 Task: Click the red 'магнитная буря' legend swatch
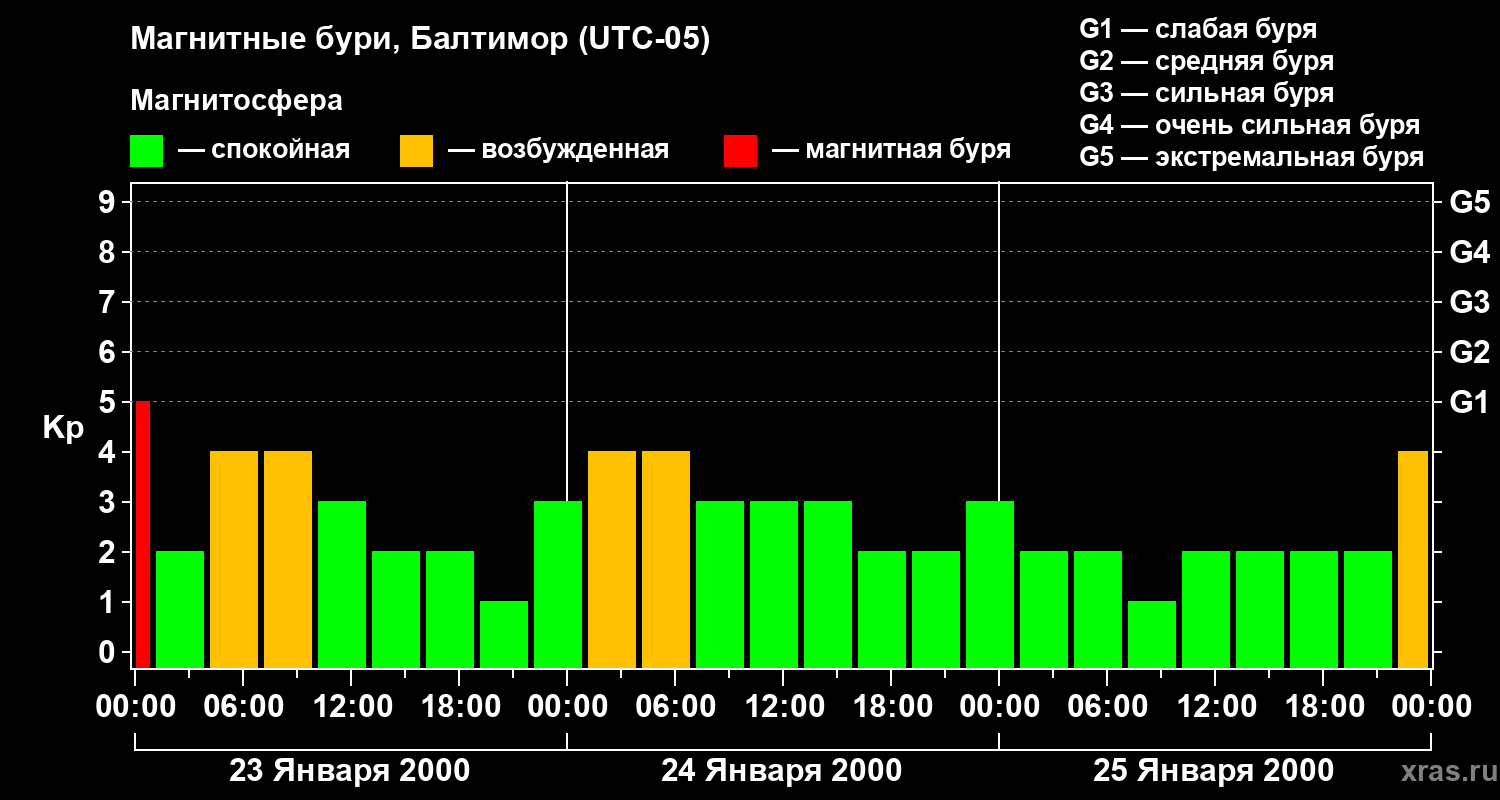coord(740,151)
